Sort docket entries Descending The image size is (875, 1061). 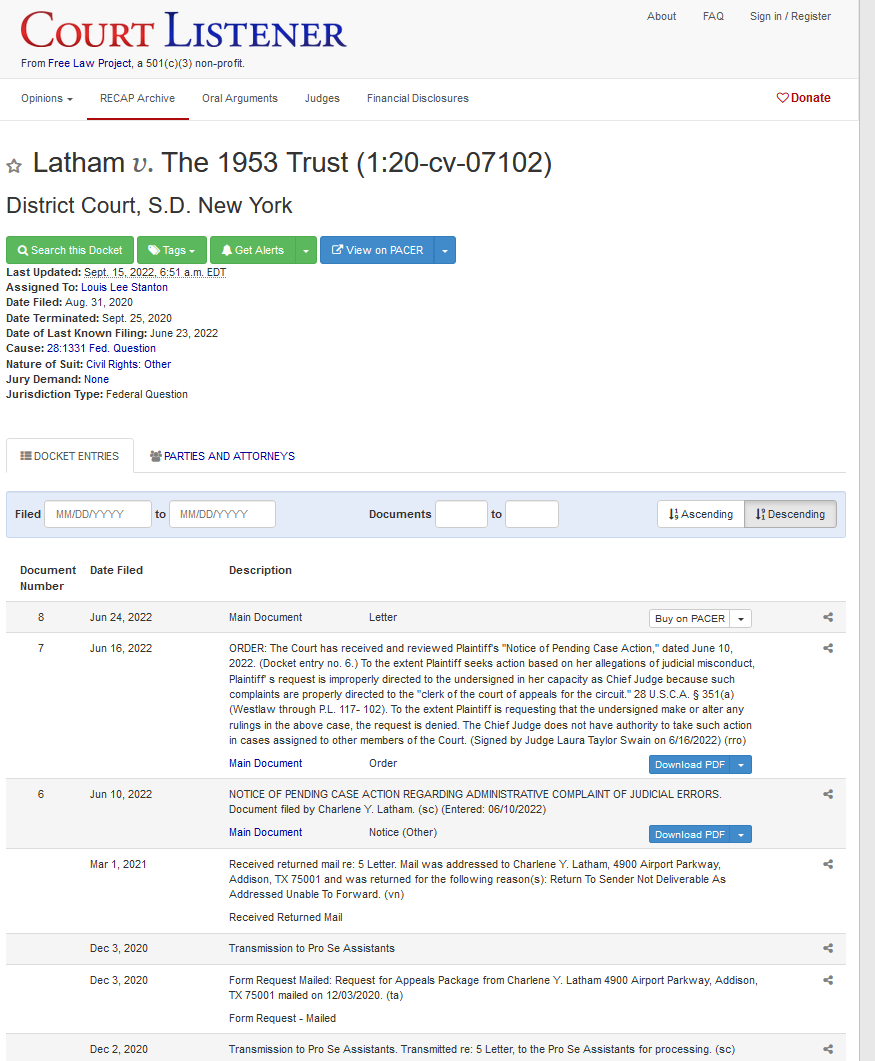[790, 514]
